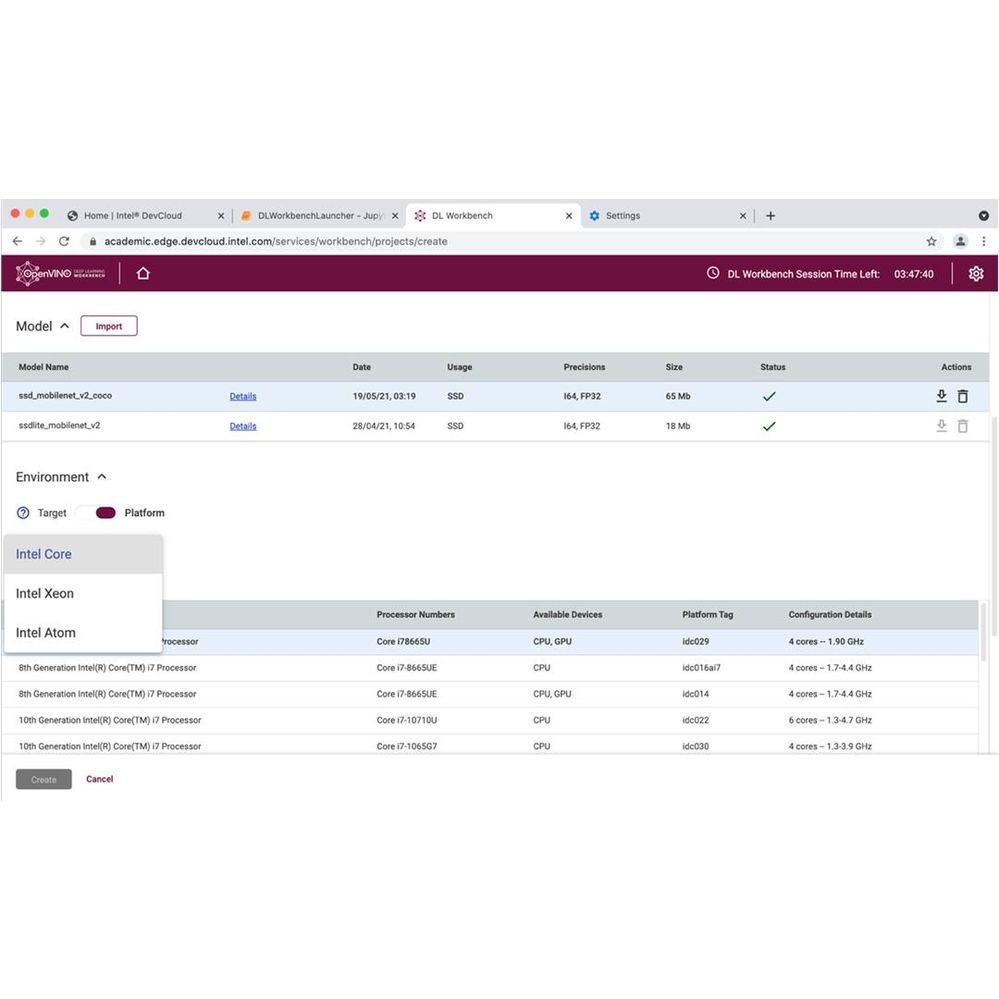
Task: Click the Available Devices column header
Action: click(x=568, y=615)
